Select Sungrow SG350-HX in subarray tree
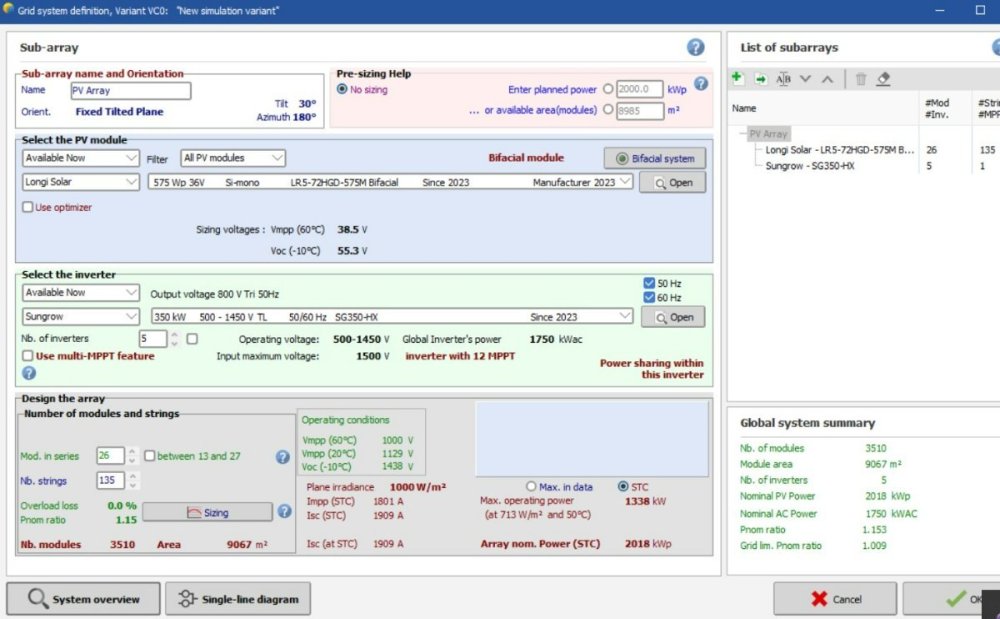This screenshot has width=1000, height=619. (x=809, y=166)
